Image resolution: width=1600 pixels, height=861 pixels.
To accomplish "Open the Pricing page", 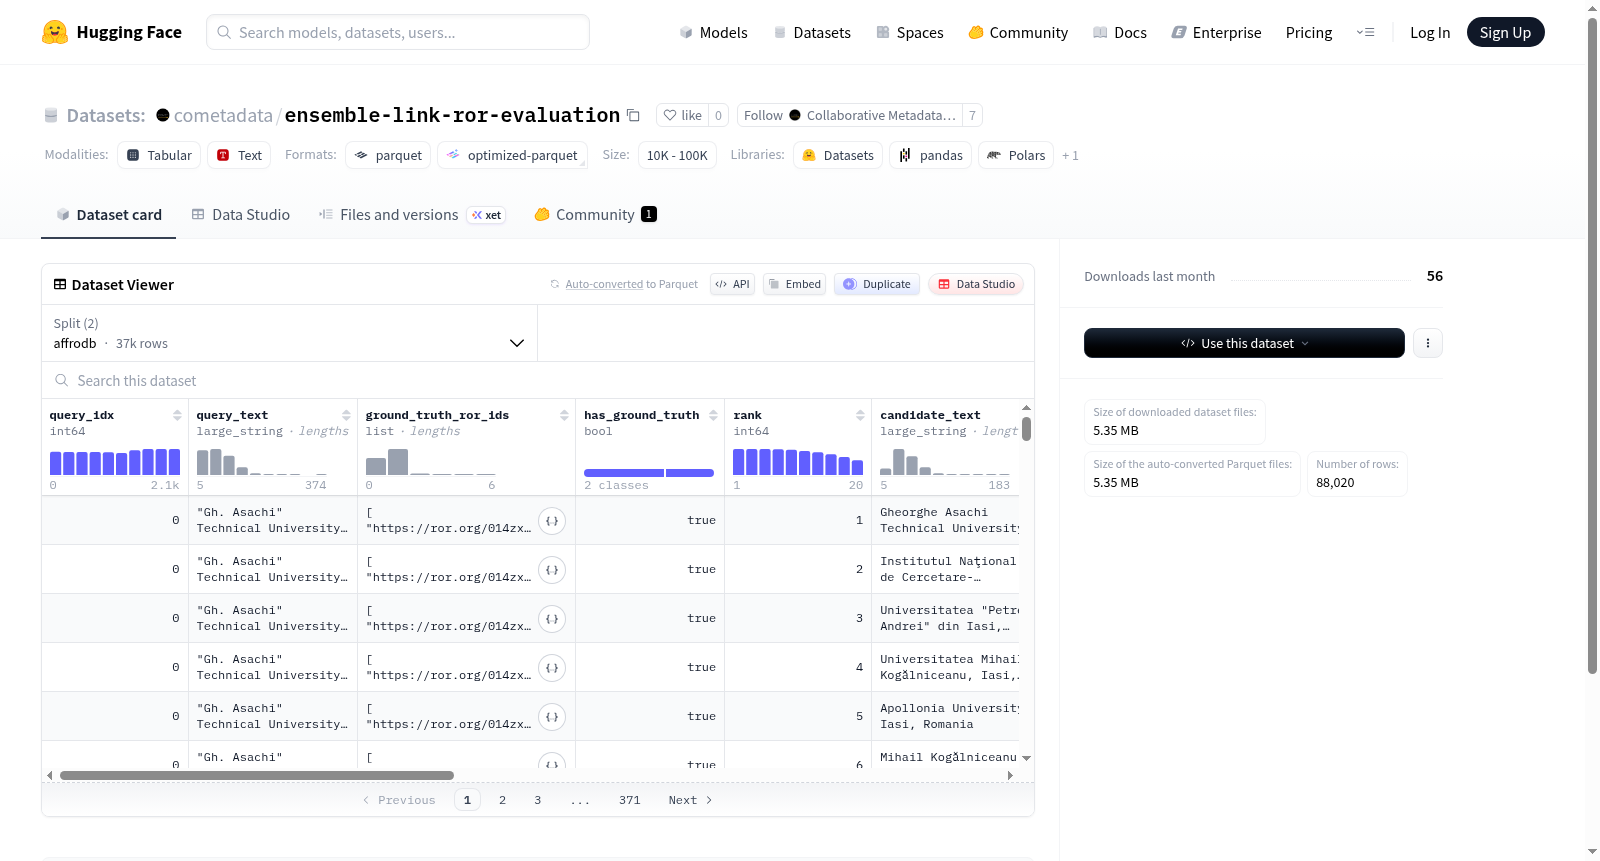I will (x=1309, y=33).
